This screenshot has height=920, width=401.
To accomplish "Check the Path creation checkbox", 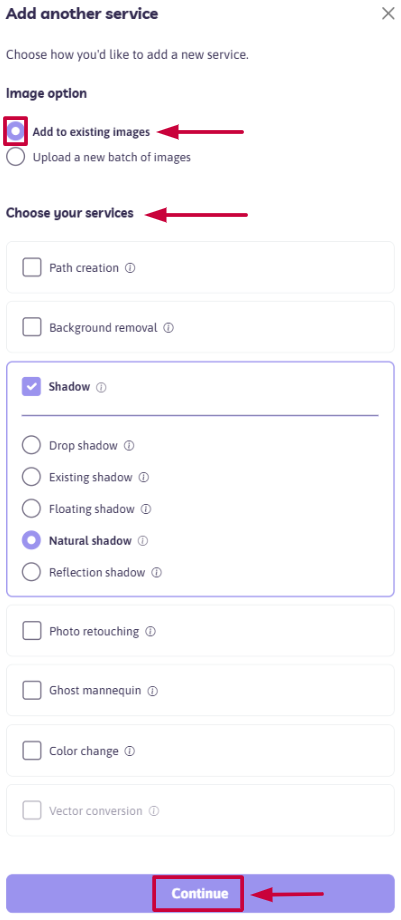I will [32, 268].
